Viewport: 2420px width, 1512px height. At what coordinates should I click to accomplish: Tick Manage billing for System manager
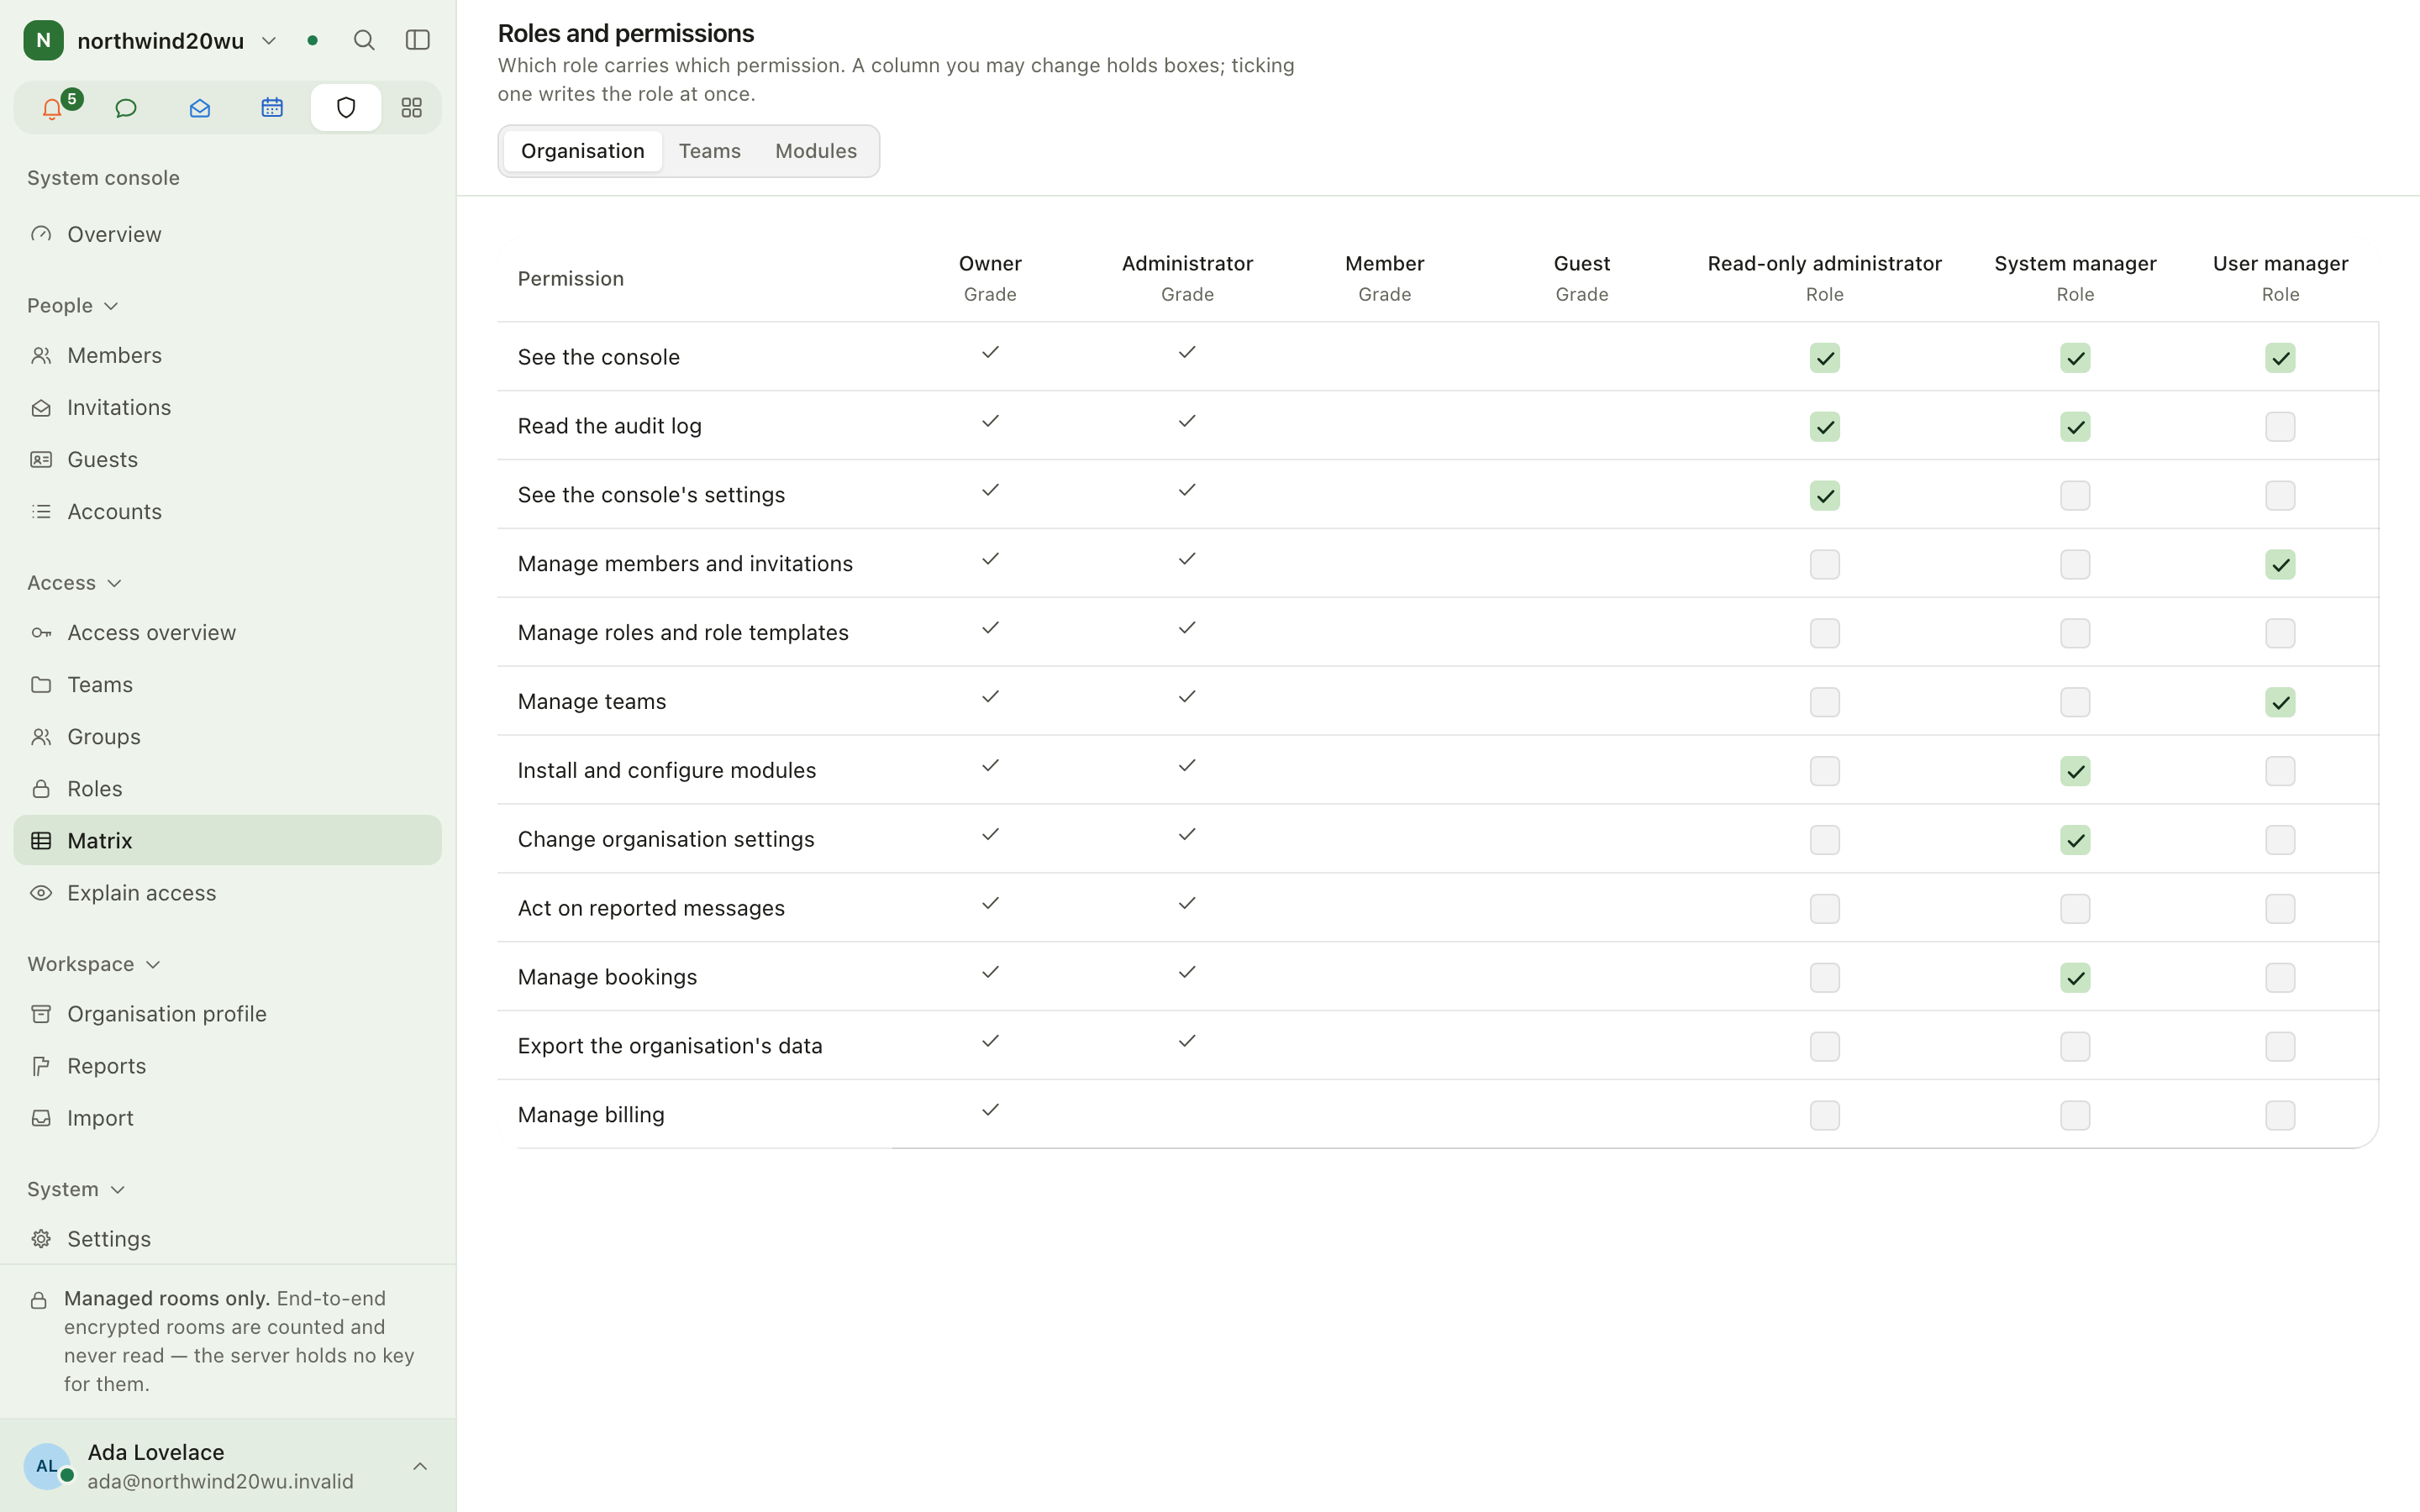click(2075, 1115)
